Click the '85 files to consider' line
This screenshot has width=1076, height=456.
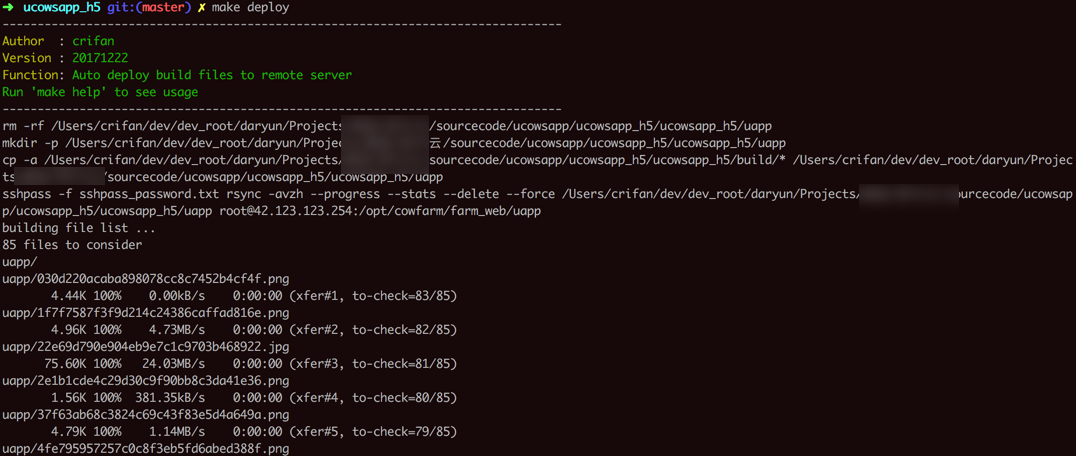[72, 245]
